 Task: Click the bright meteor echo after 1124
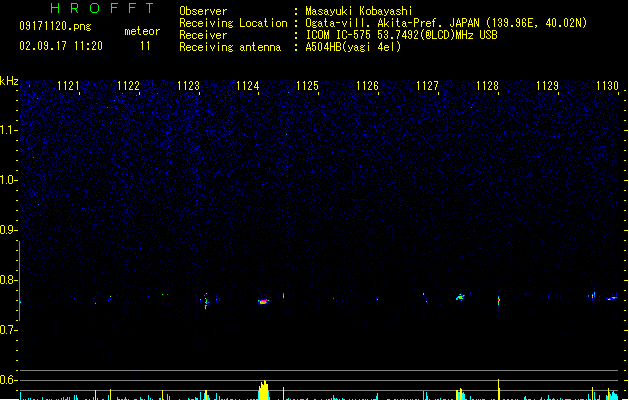tap(263, 302)
